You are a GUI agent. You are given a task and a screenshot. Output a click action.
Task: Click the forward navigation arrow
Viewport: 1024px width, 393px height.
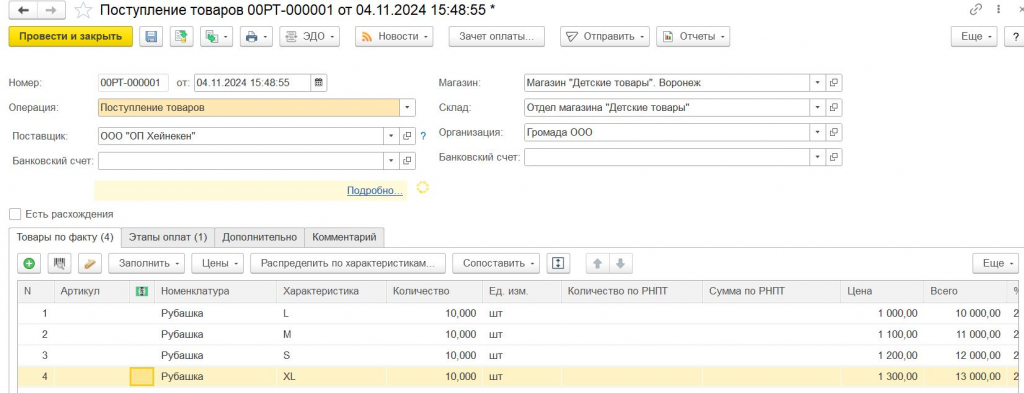(51, 10)
